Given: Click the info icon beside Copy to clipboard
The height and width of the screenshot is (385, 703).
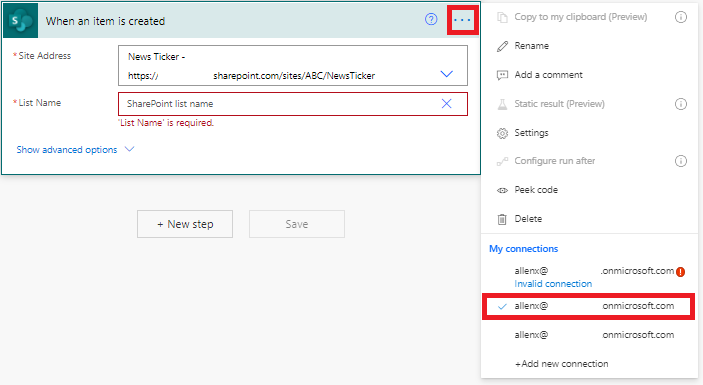Looking at the screenshot, I should coord(681,17).
